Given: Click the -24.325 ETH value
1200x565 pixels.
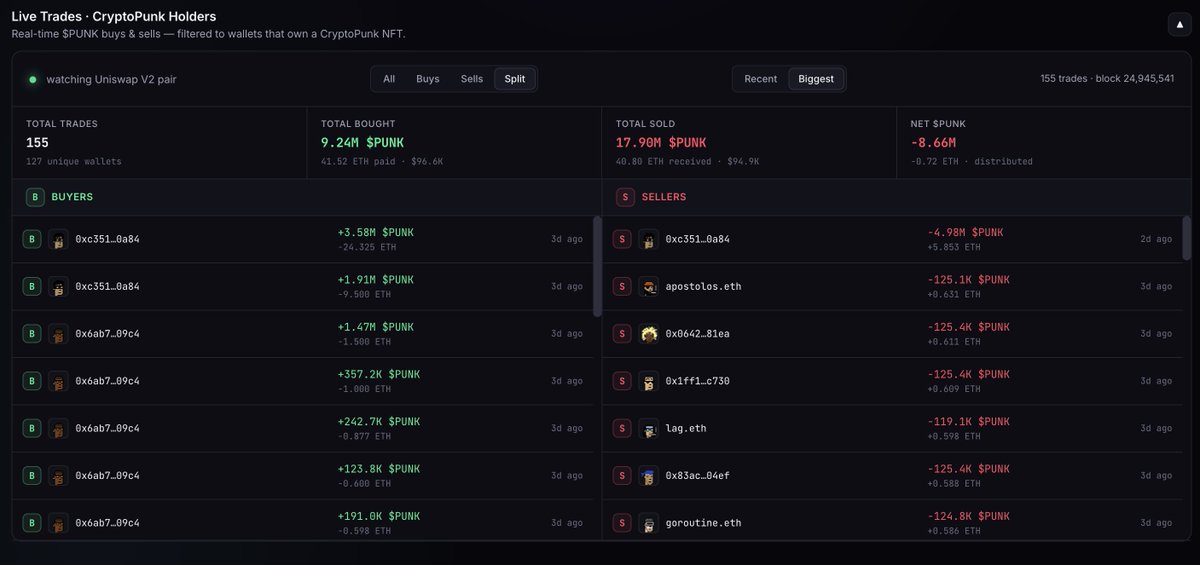Looking at the screenshot, I should [x=367, y=247].
